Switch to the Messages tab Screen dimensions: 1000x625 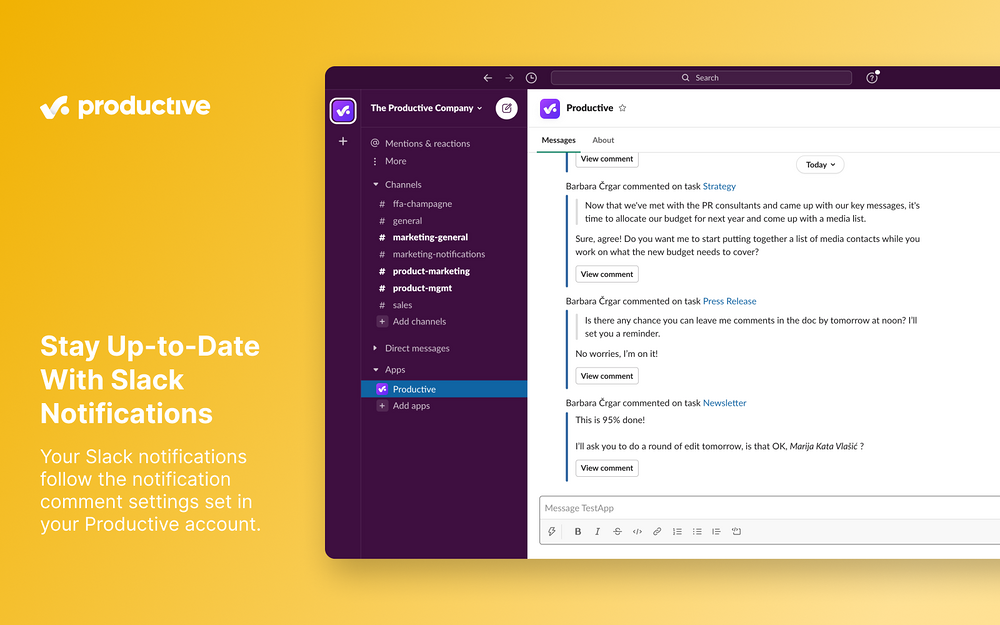click(x=559, y=140)
